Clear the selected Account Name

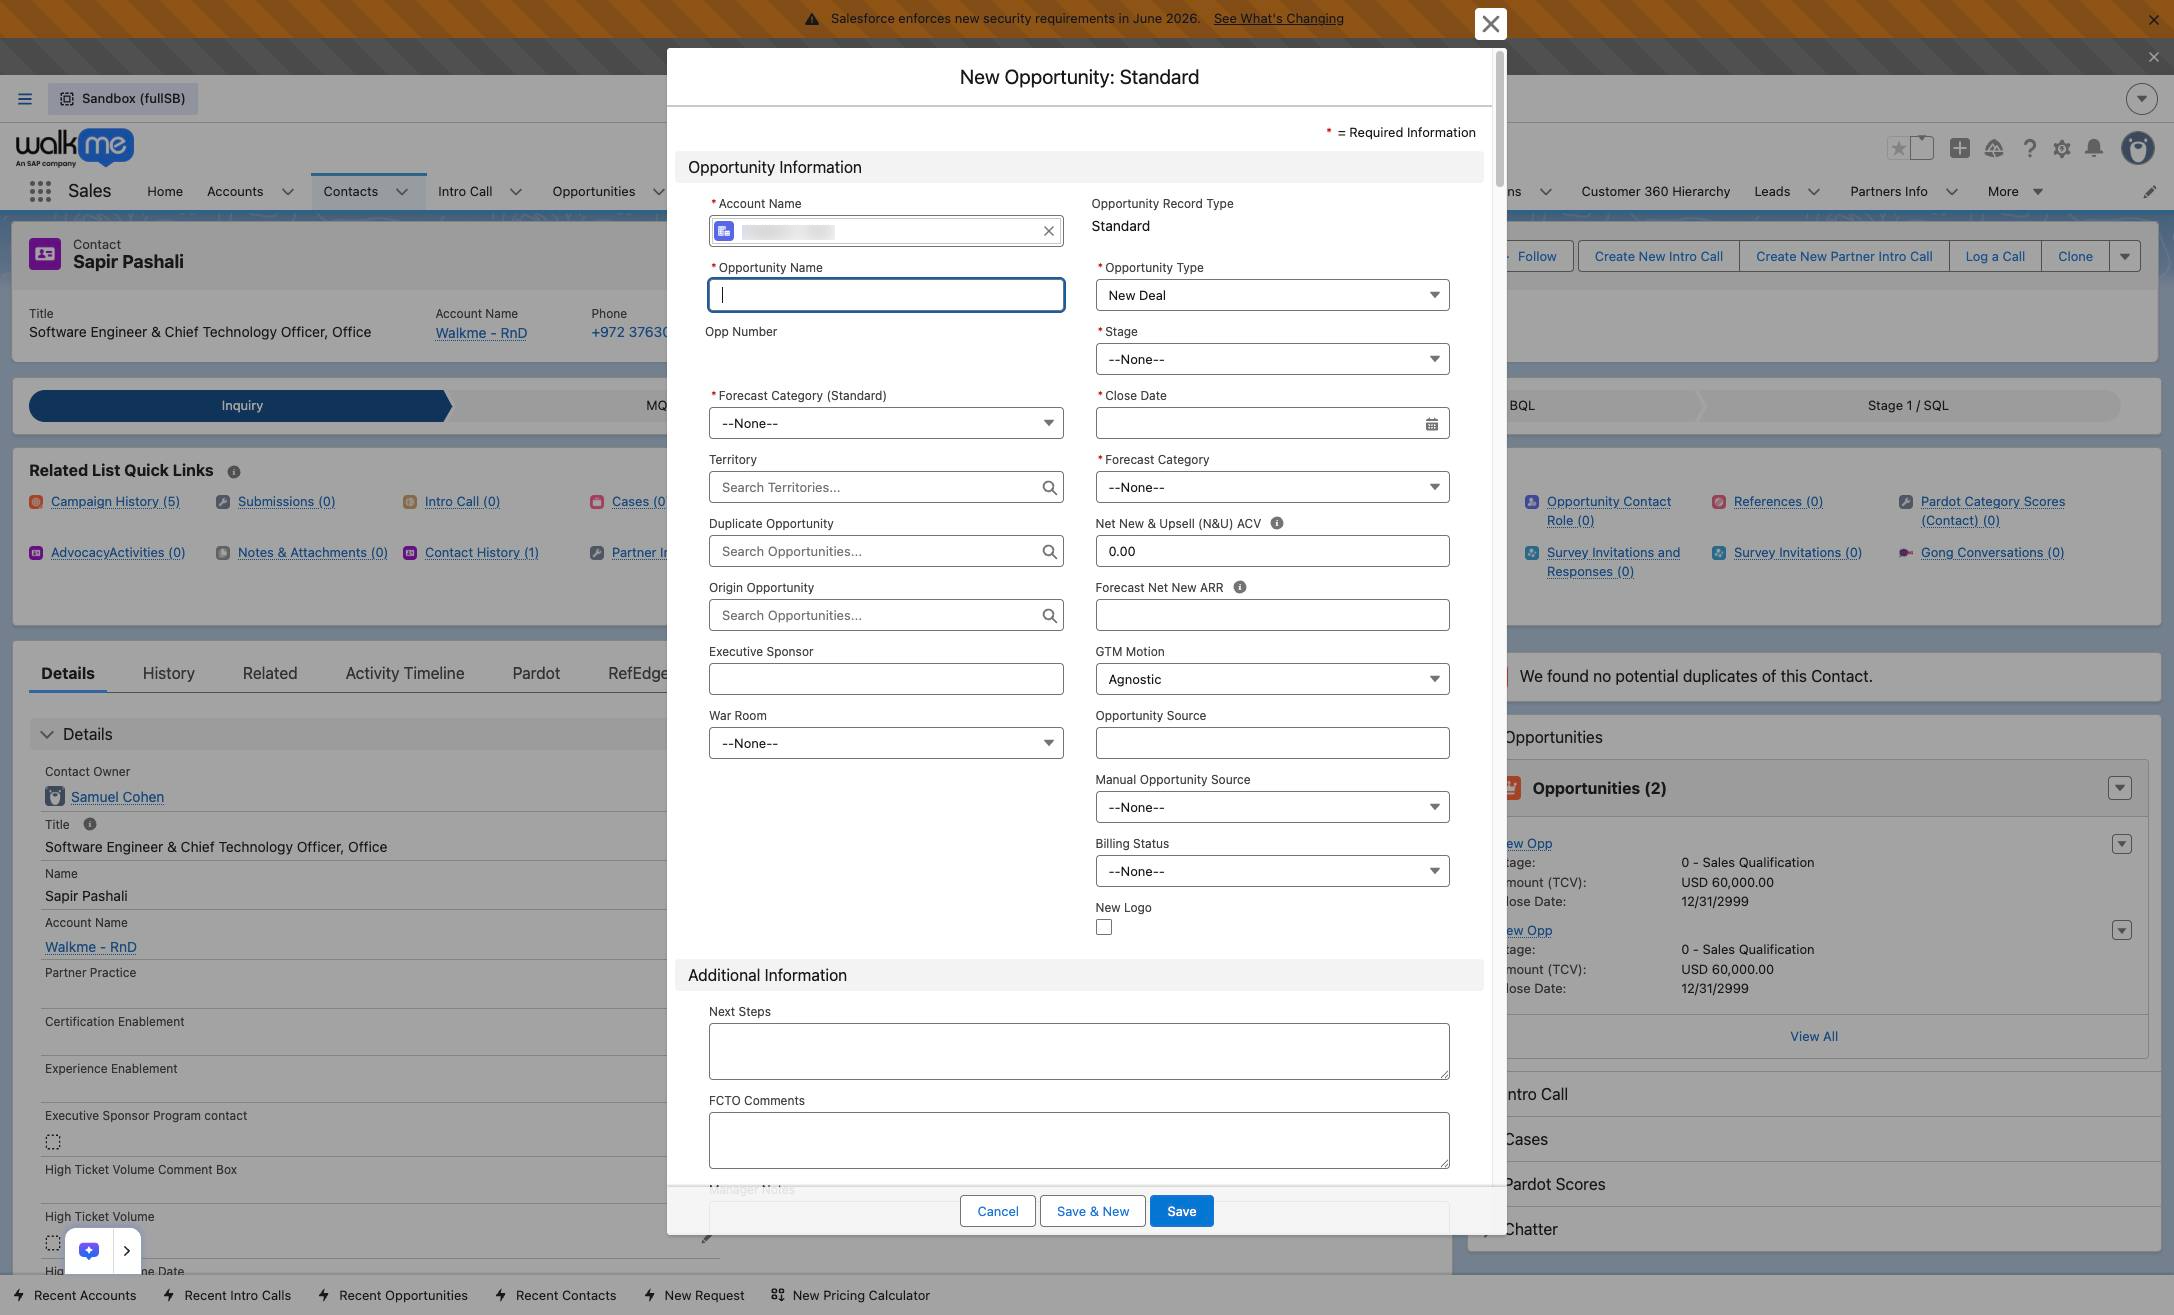pyautogui.click(x=1049, y=231)
